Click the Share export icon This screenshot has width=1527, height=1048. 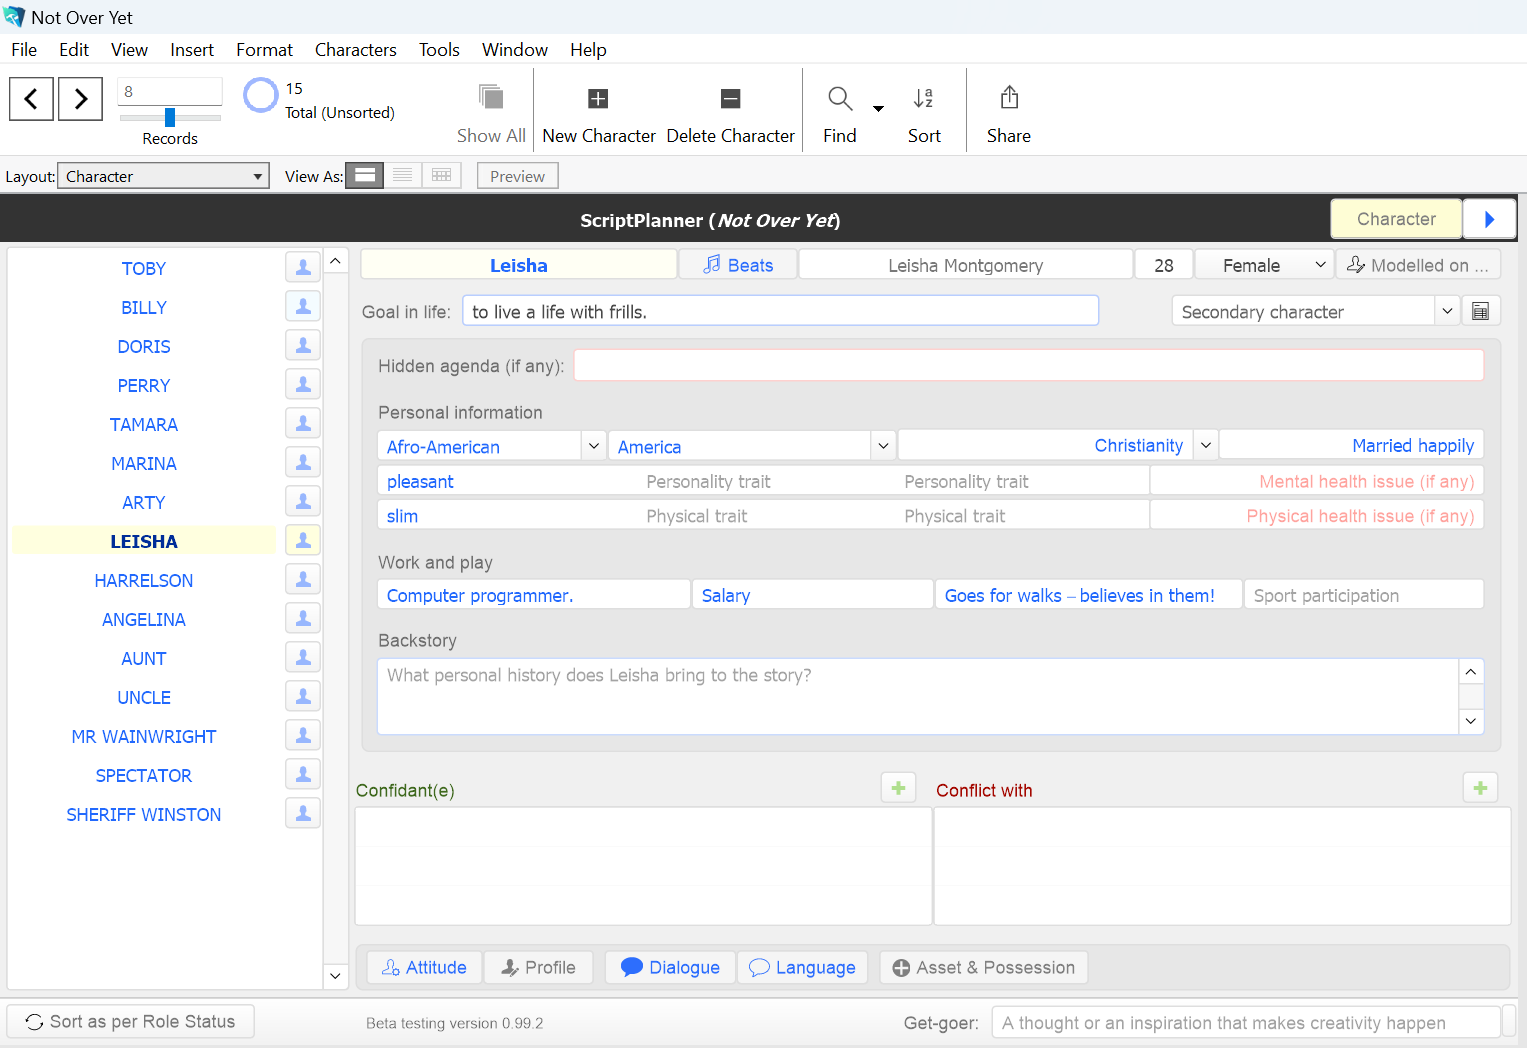pos(1008,99)
